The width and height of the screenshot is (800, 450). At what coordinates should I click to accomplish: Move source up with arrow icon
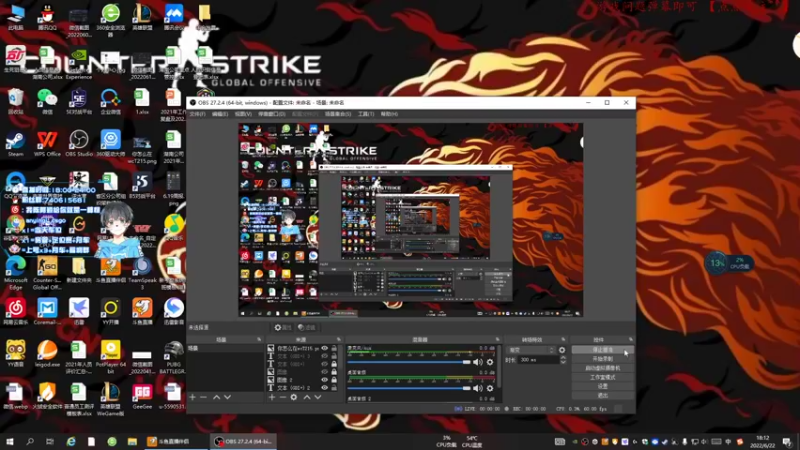(x=307, y=397)
